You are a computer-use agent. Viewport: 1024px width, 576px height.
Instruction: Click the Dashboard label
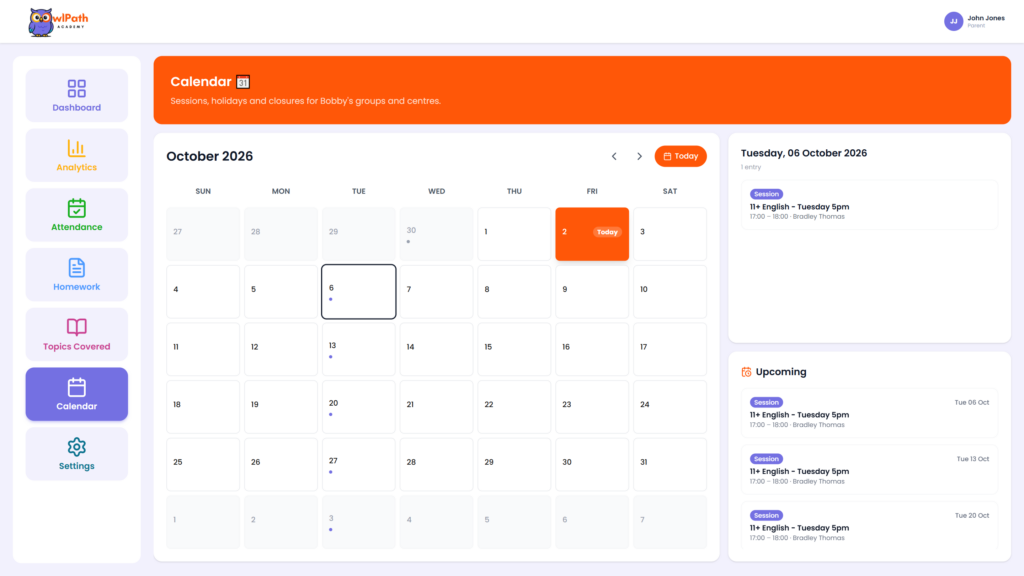(76, 108)
